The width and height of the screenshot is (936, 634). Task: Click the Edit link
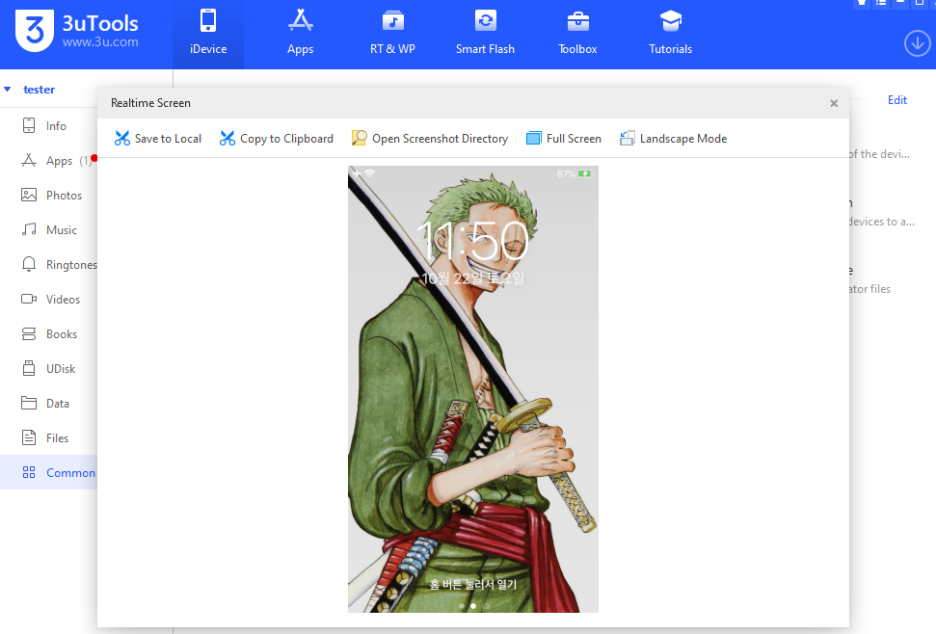point(897,100)
